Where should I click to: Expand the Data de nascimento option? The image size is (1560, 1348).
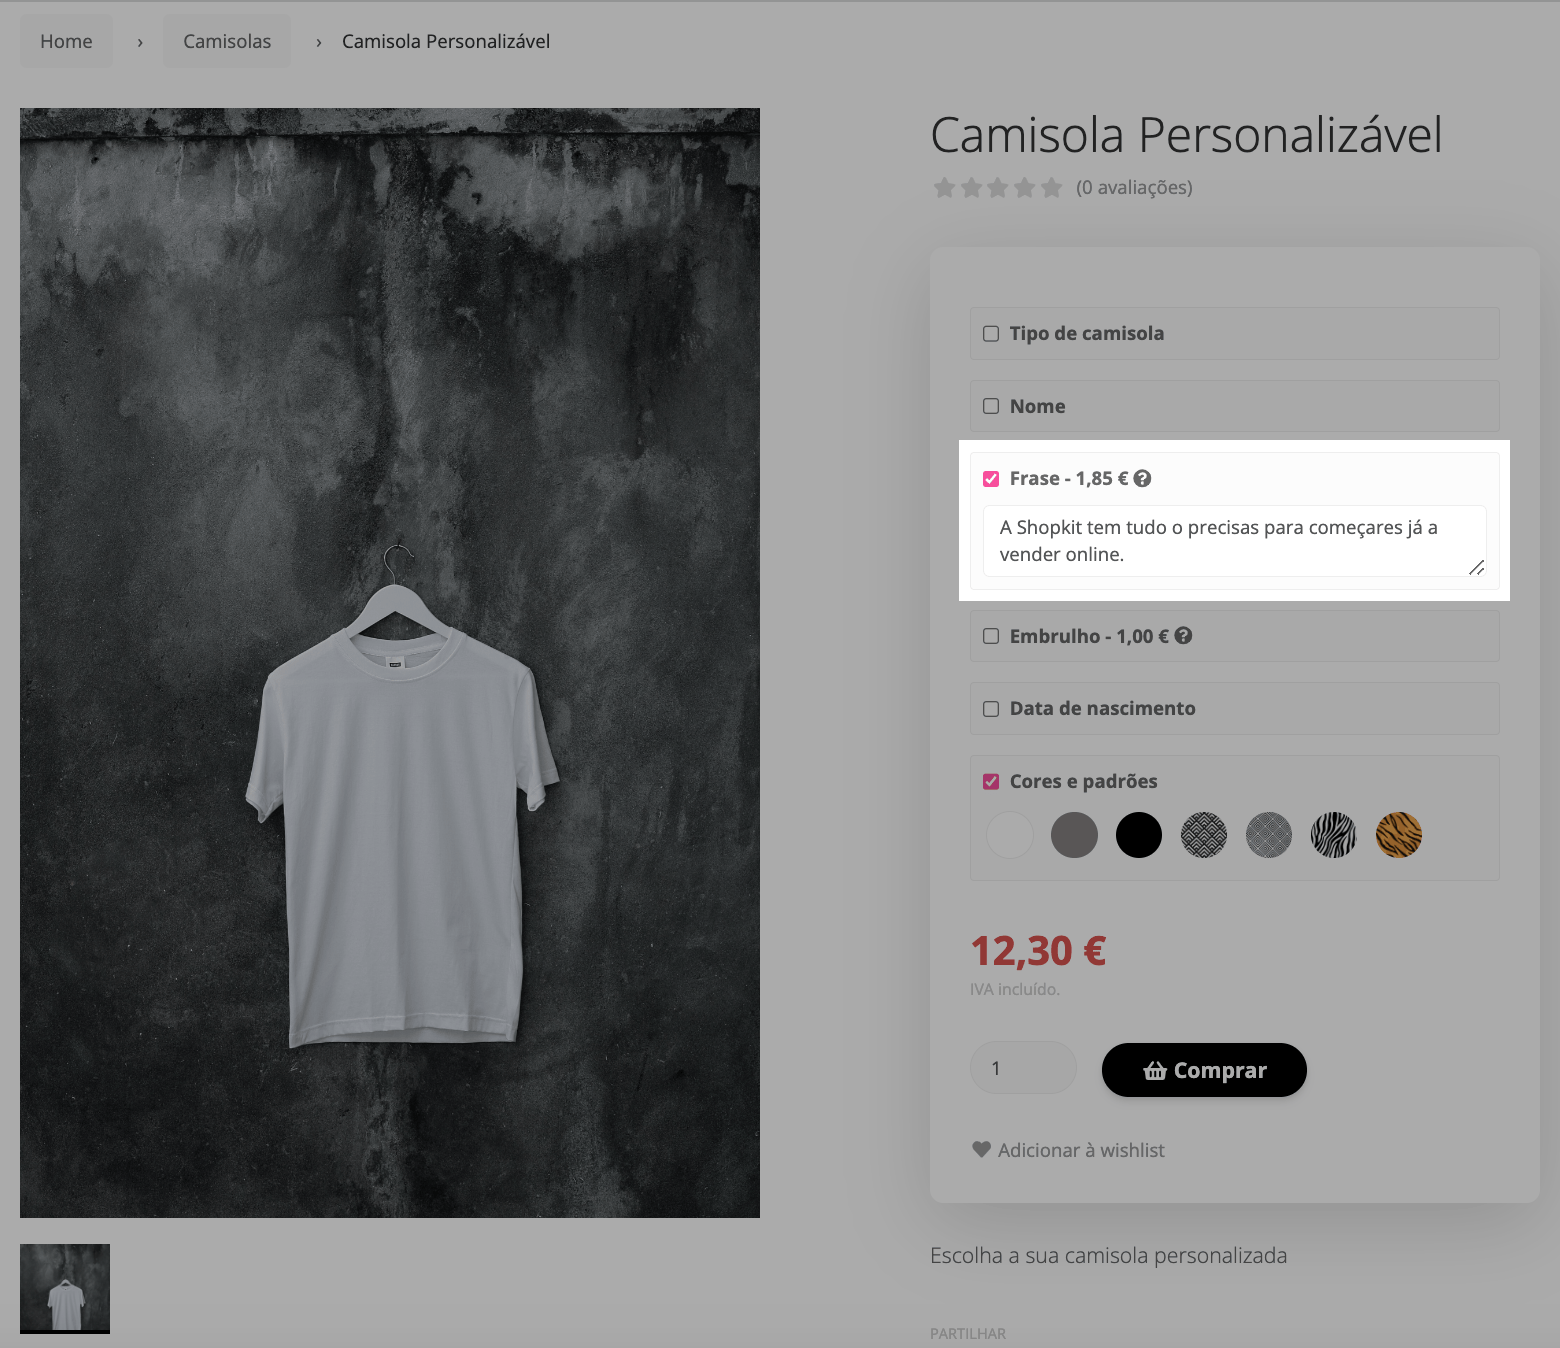(x=991, y=709)
